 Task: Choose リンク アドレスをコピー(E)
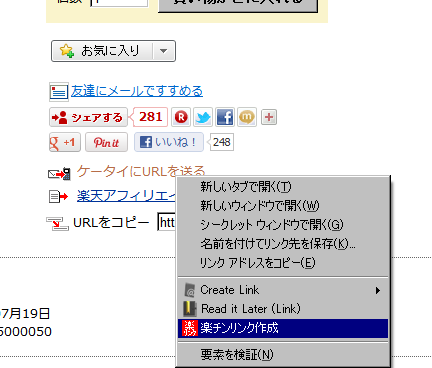(283, 263)
